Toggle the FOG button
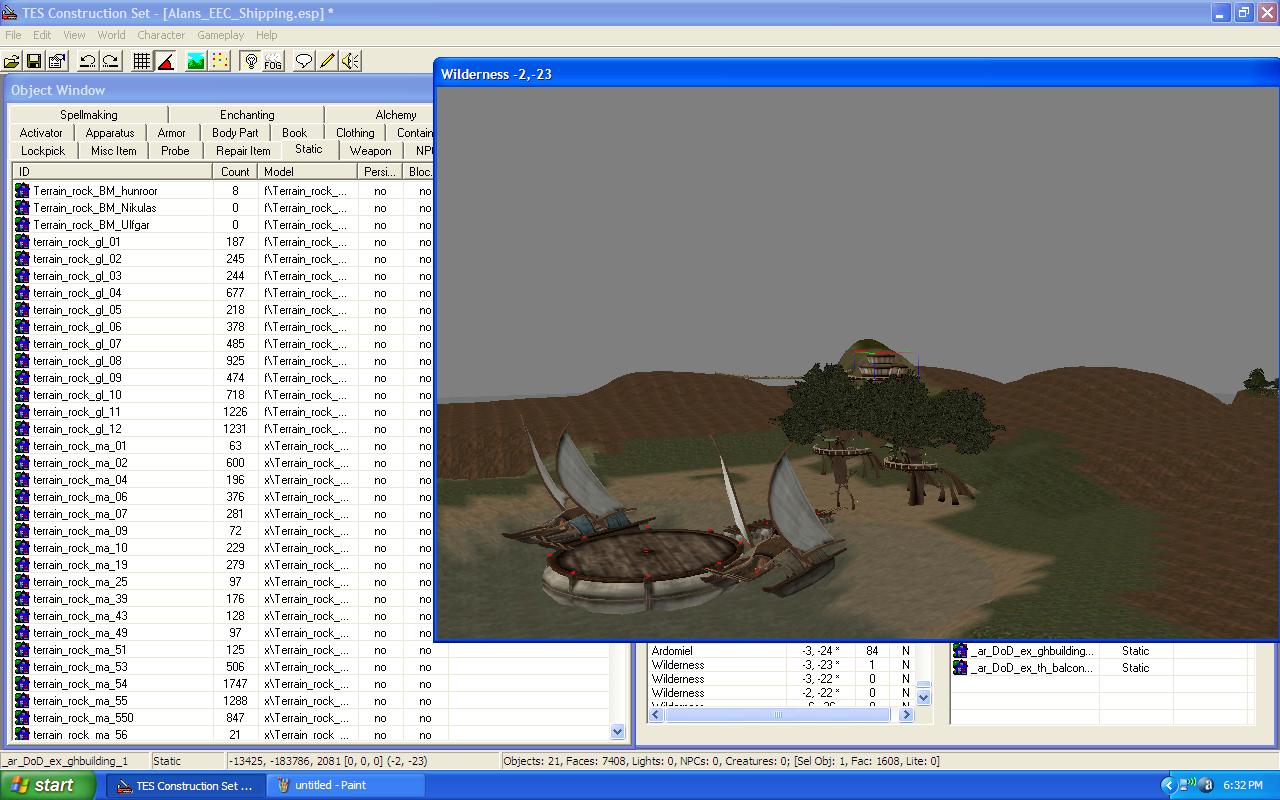The width and height of the screenshot is (1280, 800). click(273, 61)
